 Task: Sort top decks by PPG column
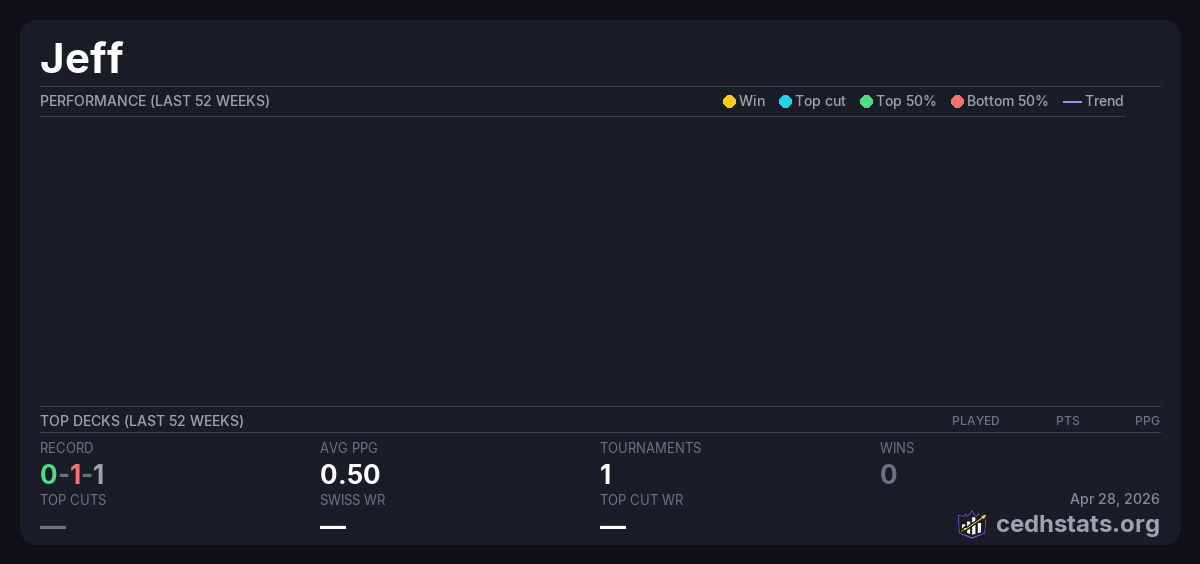pos(1147,421)
